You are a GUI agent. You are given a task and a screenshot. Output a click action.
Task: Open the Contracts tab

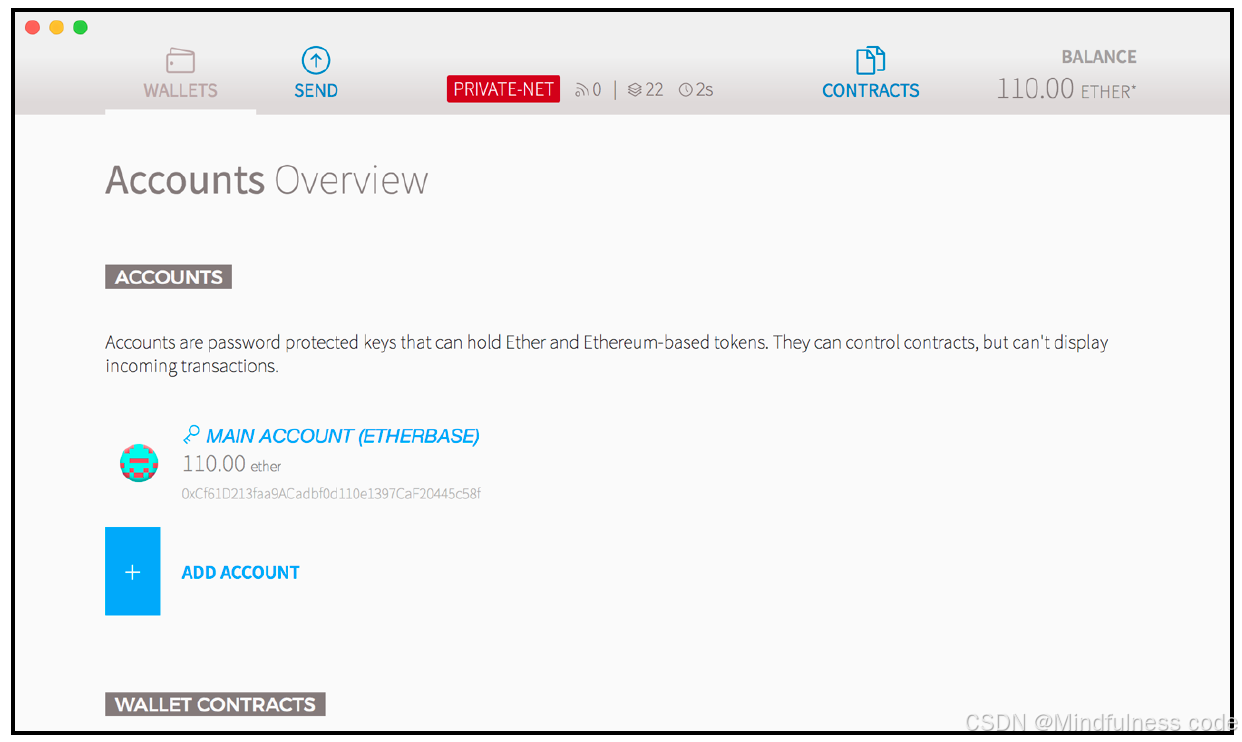tap(871, 74)
